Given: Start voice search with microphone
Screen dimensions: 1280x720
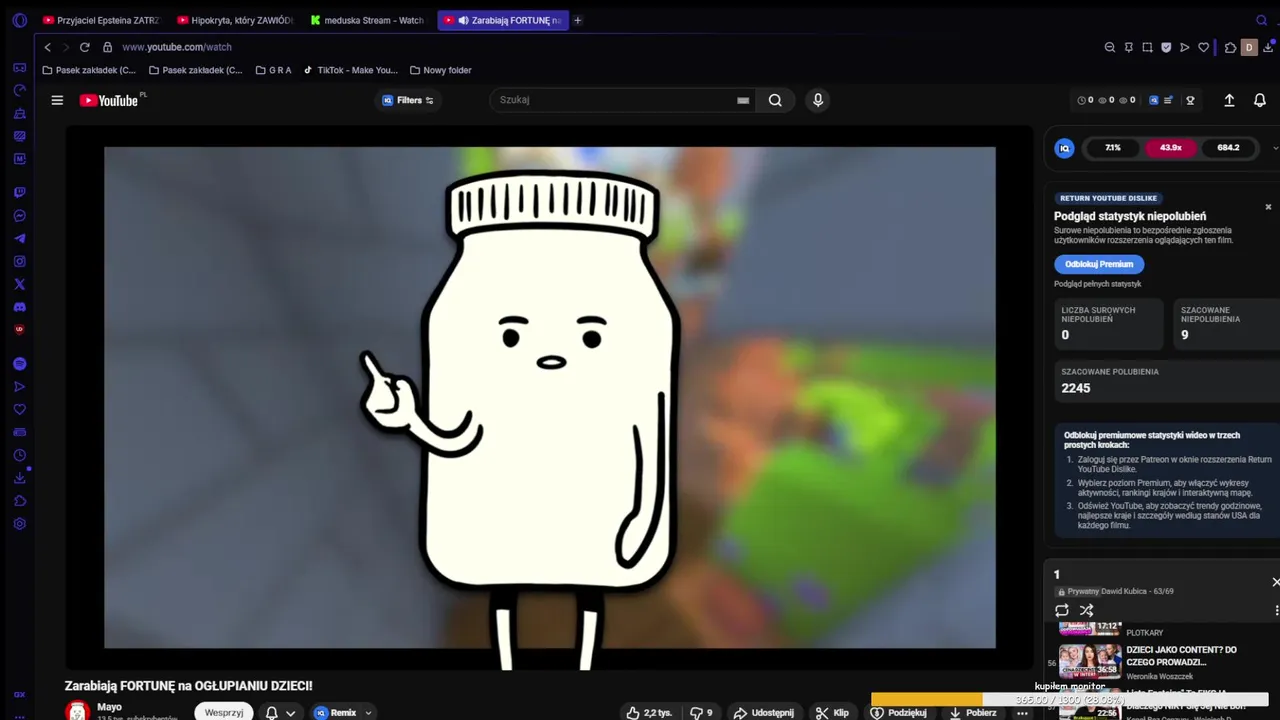Looking at the screenshot, I should pos(818,100).
